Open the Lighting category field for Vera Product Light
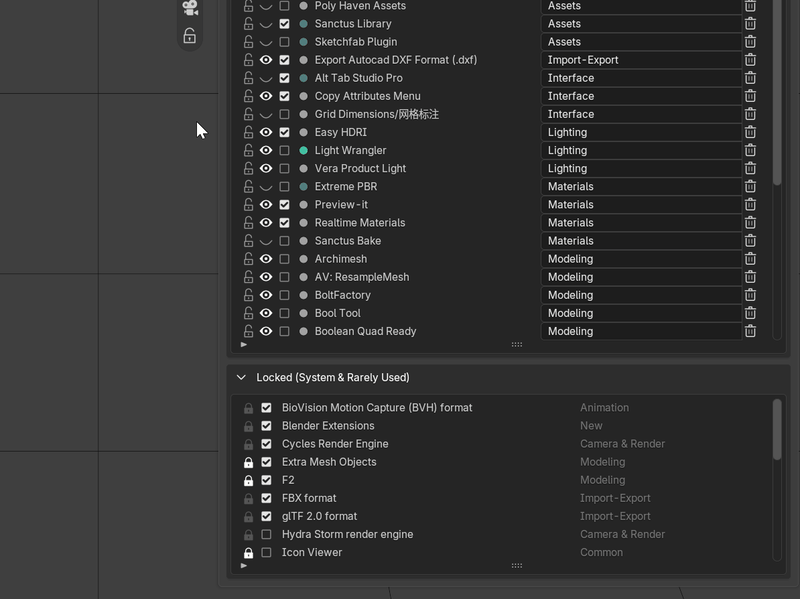This screenshot has width=800, height=599. (x=641, y=168)
